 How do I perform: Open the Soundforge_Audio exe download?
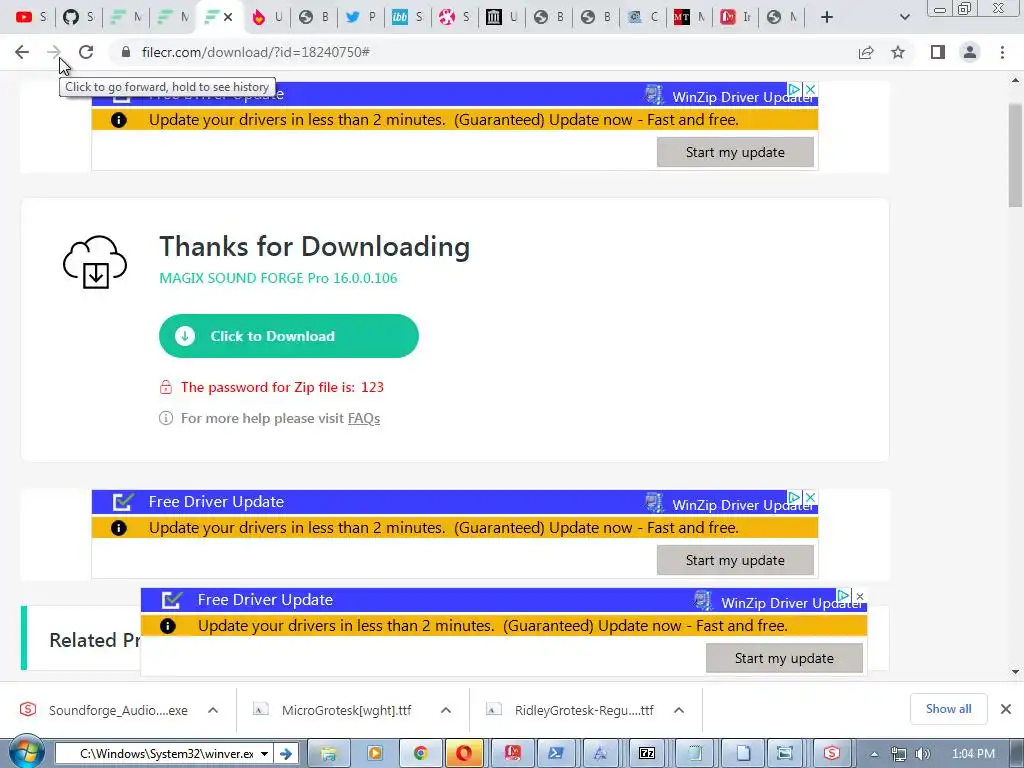click(x=104, y=710)
